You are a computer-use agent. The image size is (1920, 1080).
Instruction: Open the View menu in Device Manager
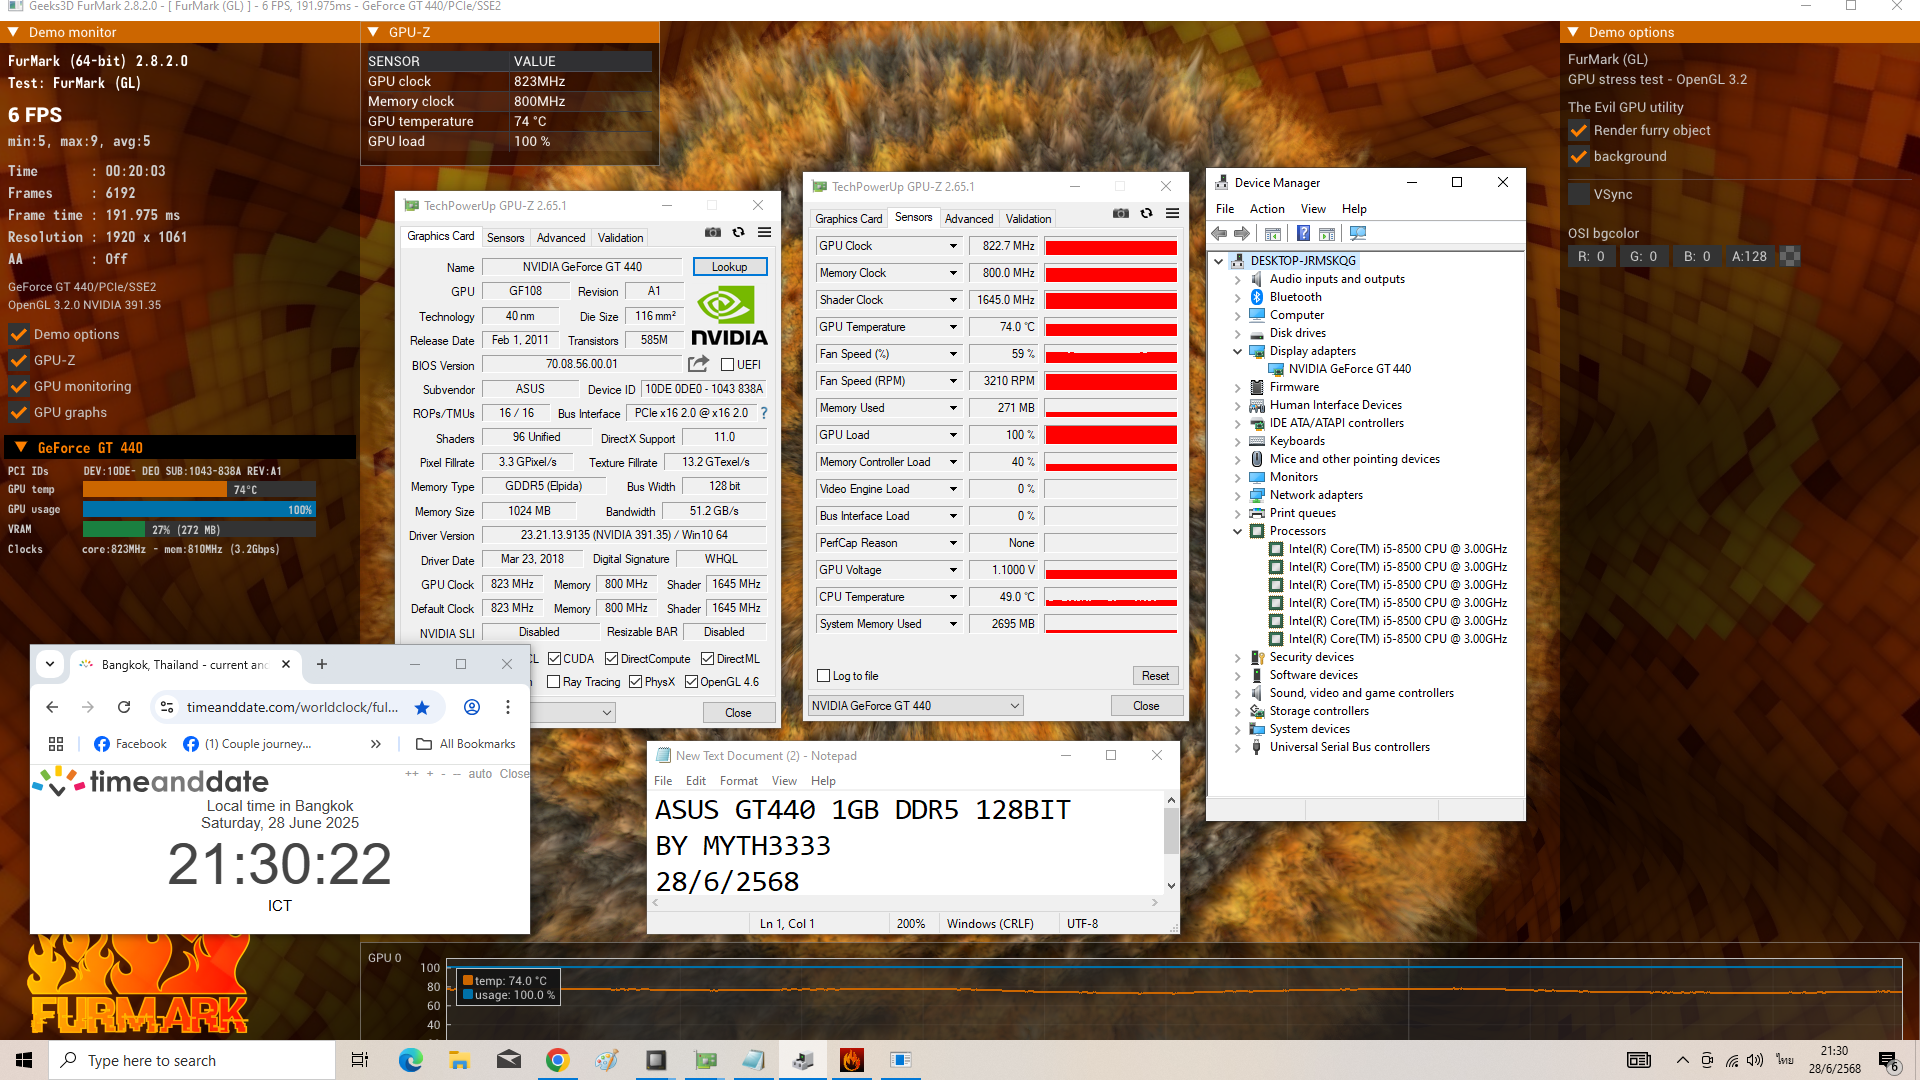tap(1313, 209)
